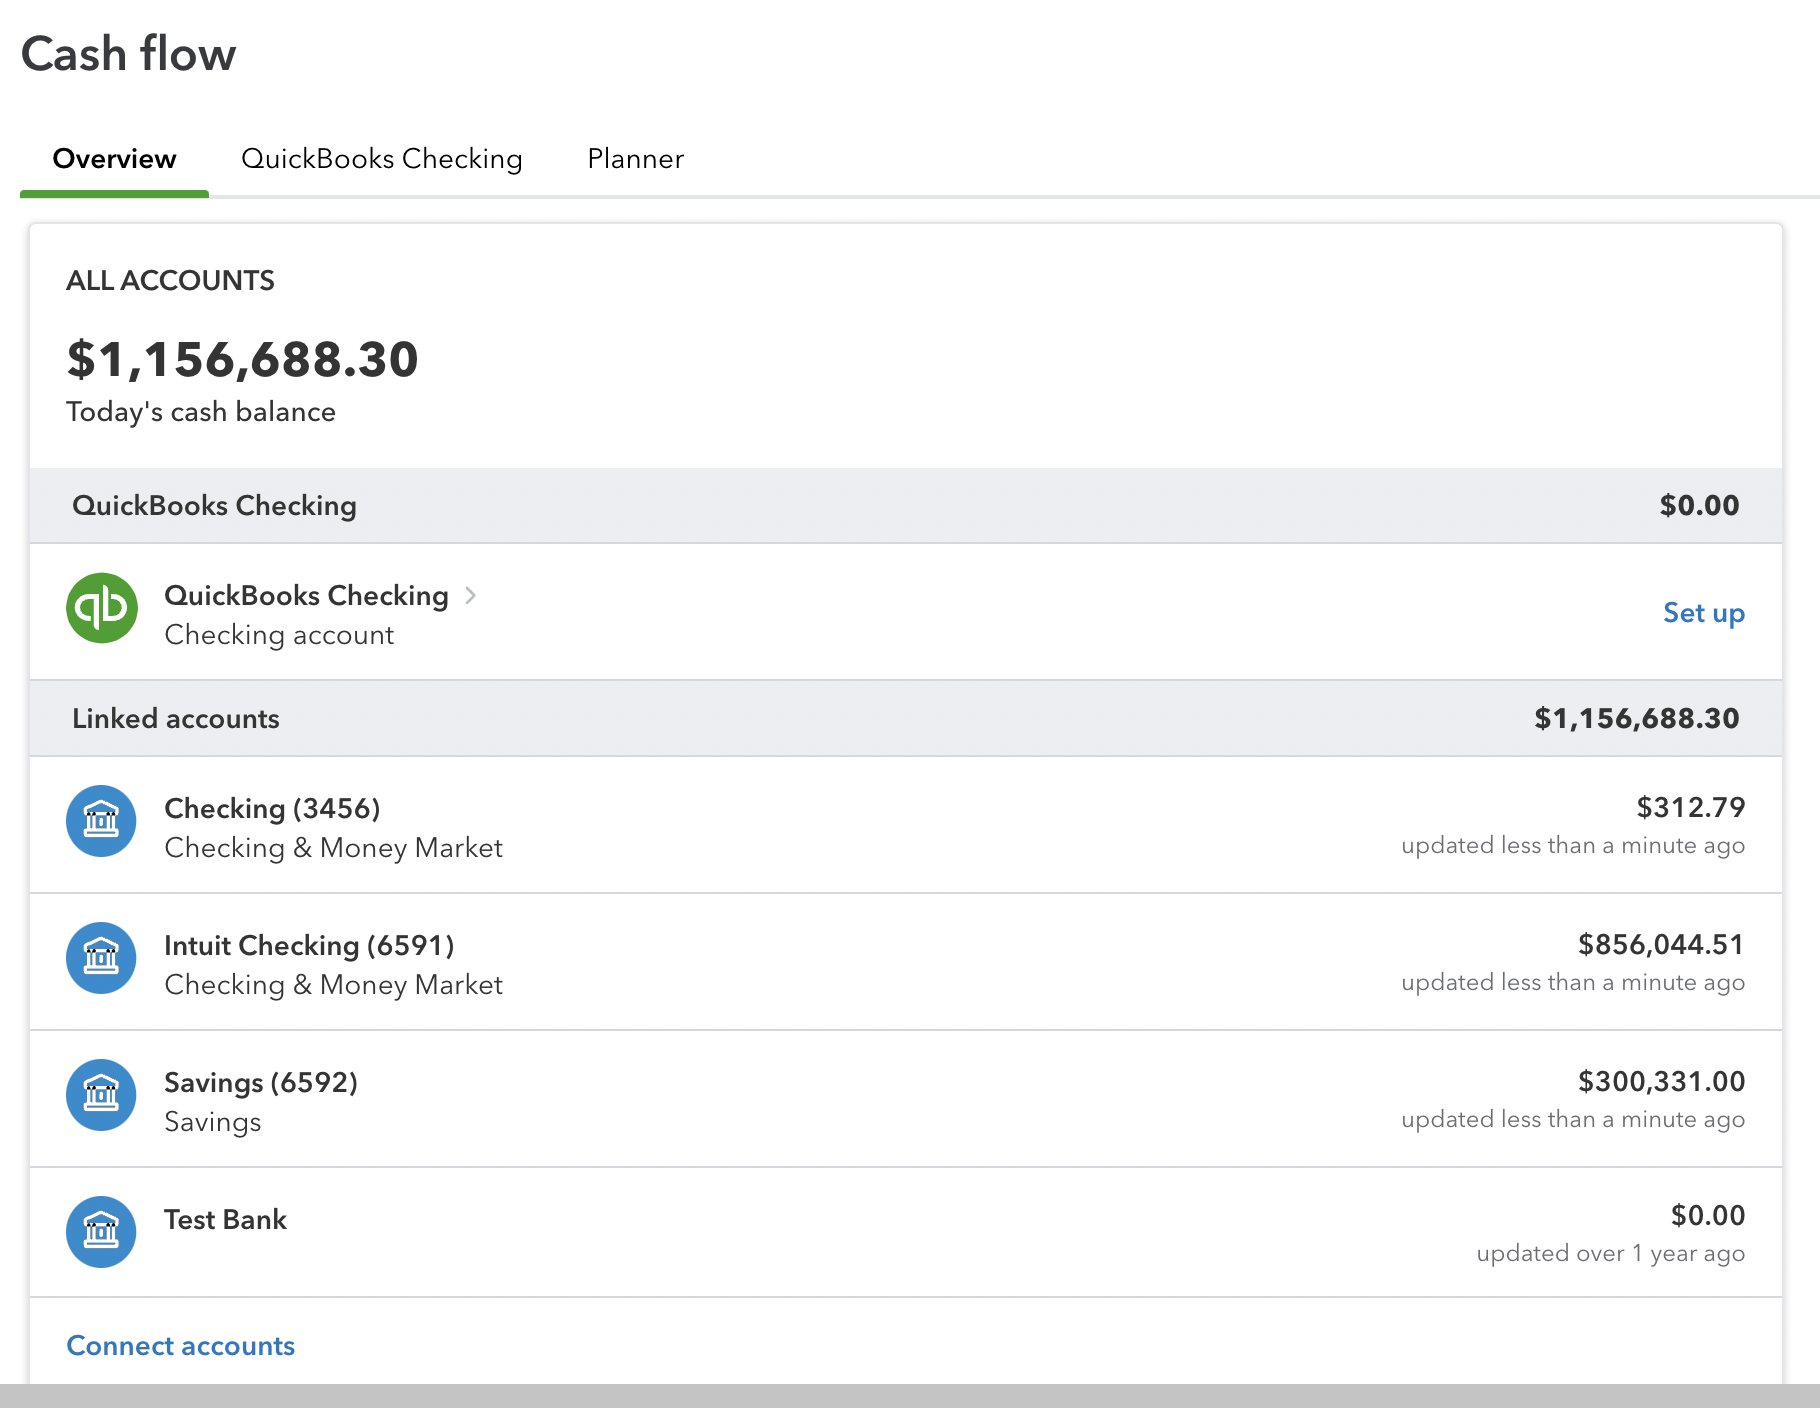This screenshot has width=1820, height=1408.
Task: Click the $300,331.00 Savings balance
Action: (x=1661, y=1081)
